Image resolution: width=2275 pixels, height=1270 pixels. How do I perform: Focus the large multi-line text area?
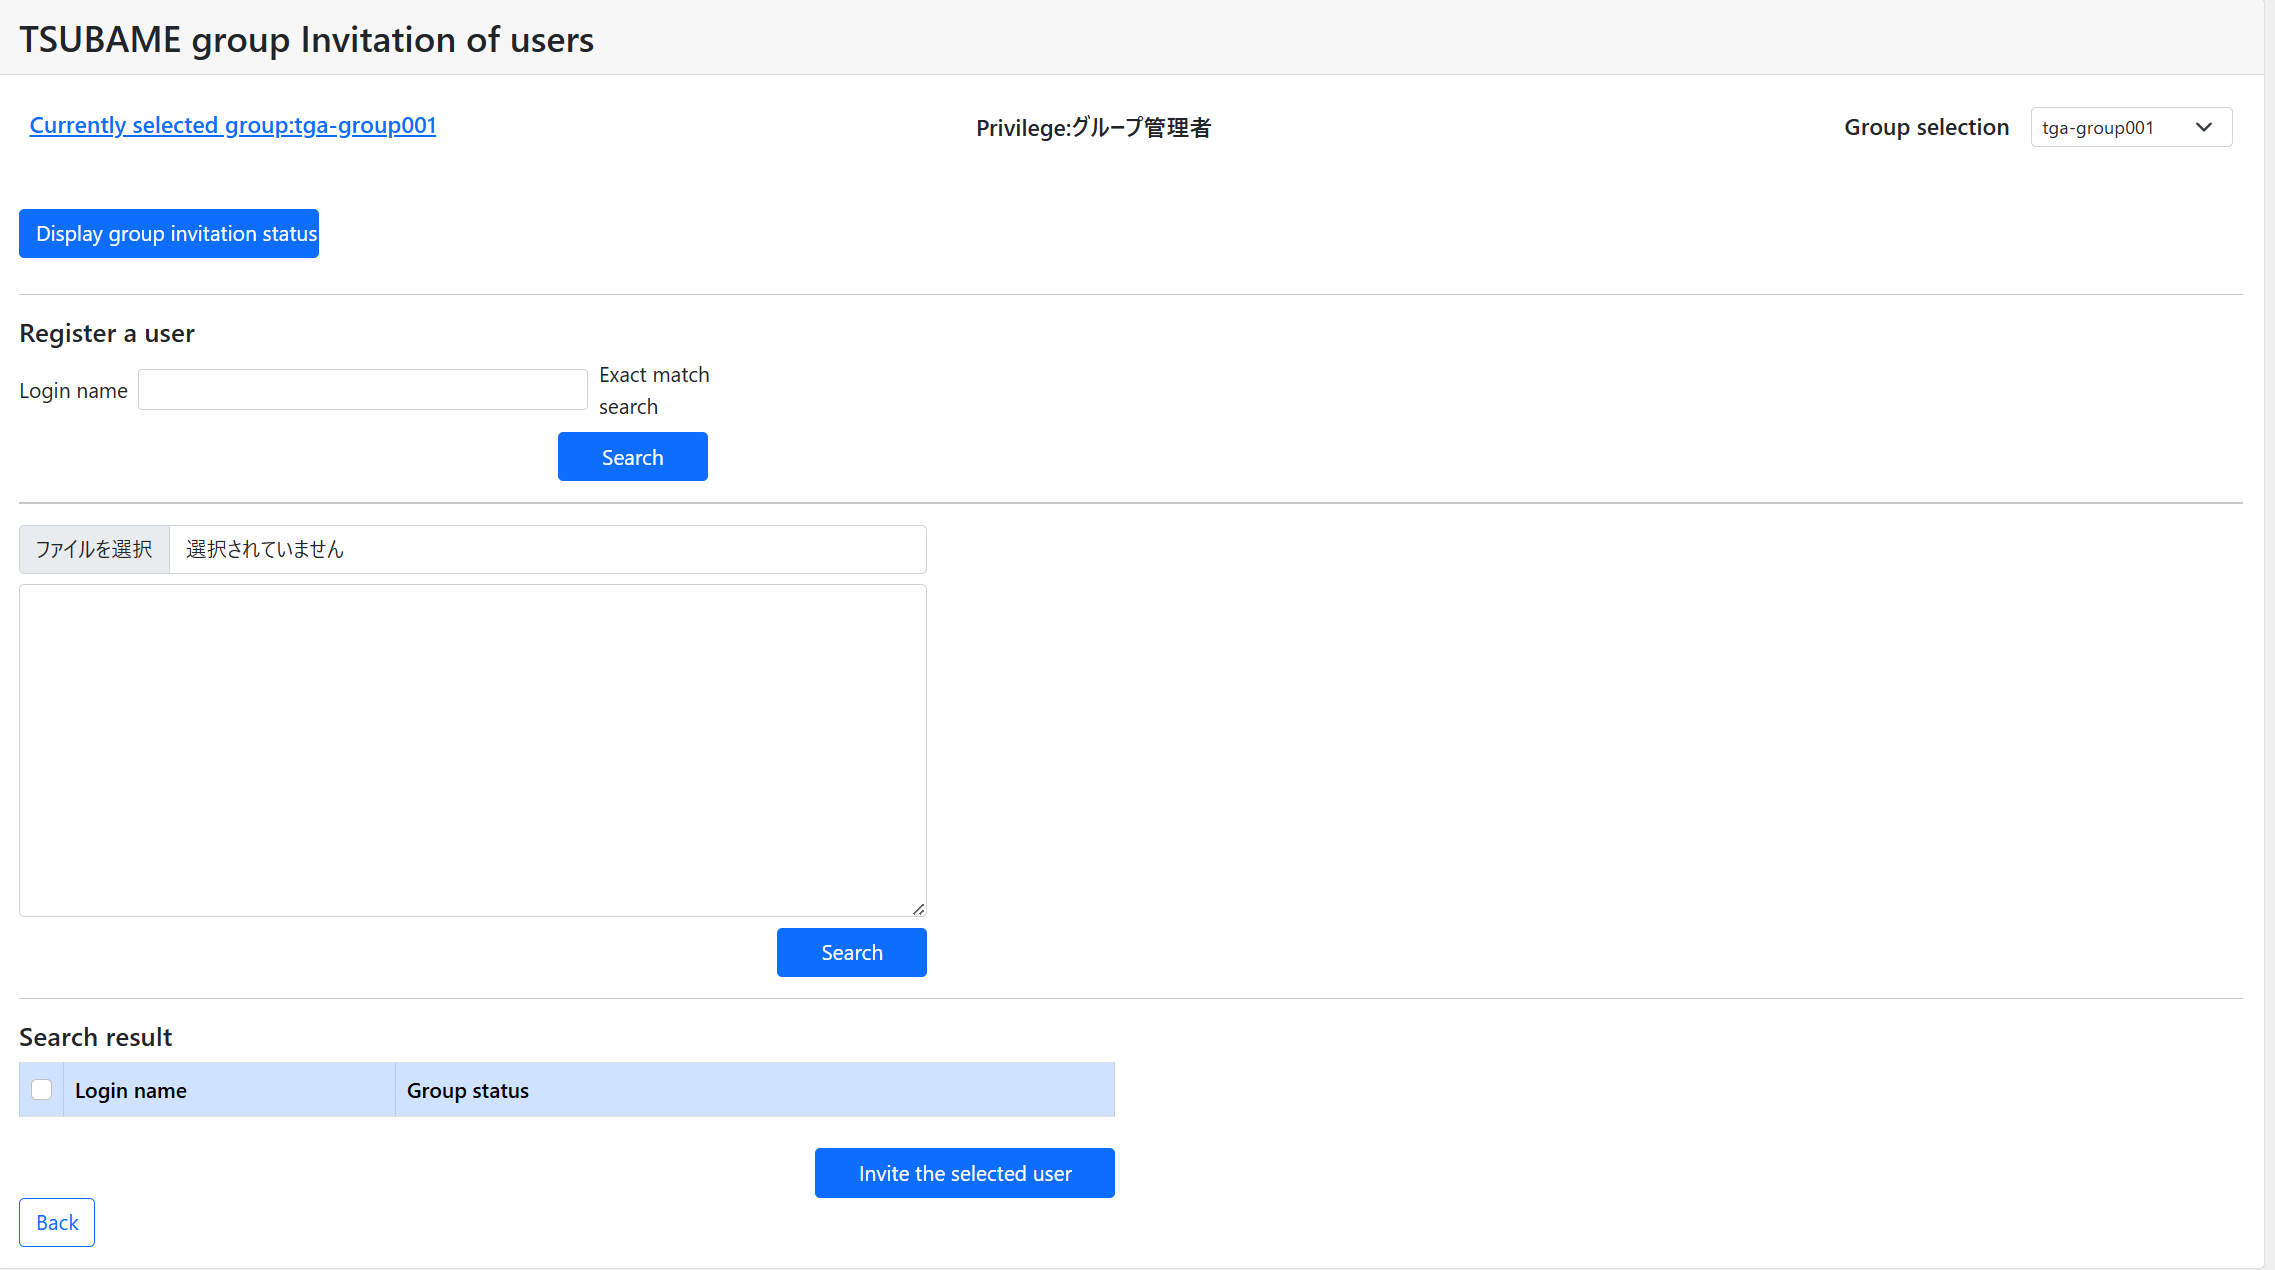point(472,750)
